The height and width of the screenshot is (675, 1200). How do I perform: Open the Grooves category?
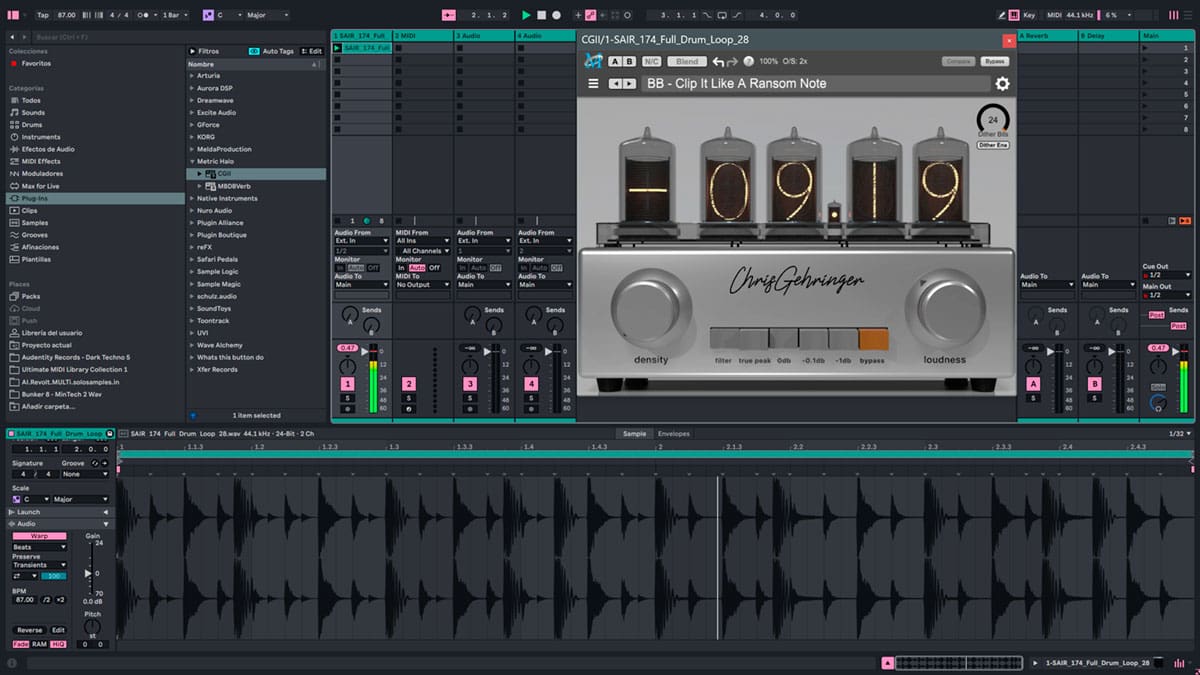click(34, 235)
